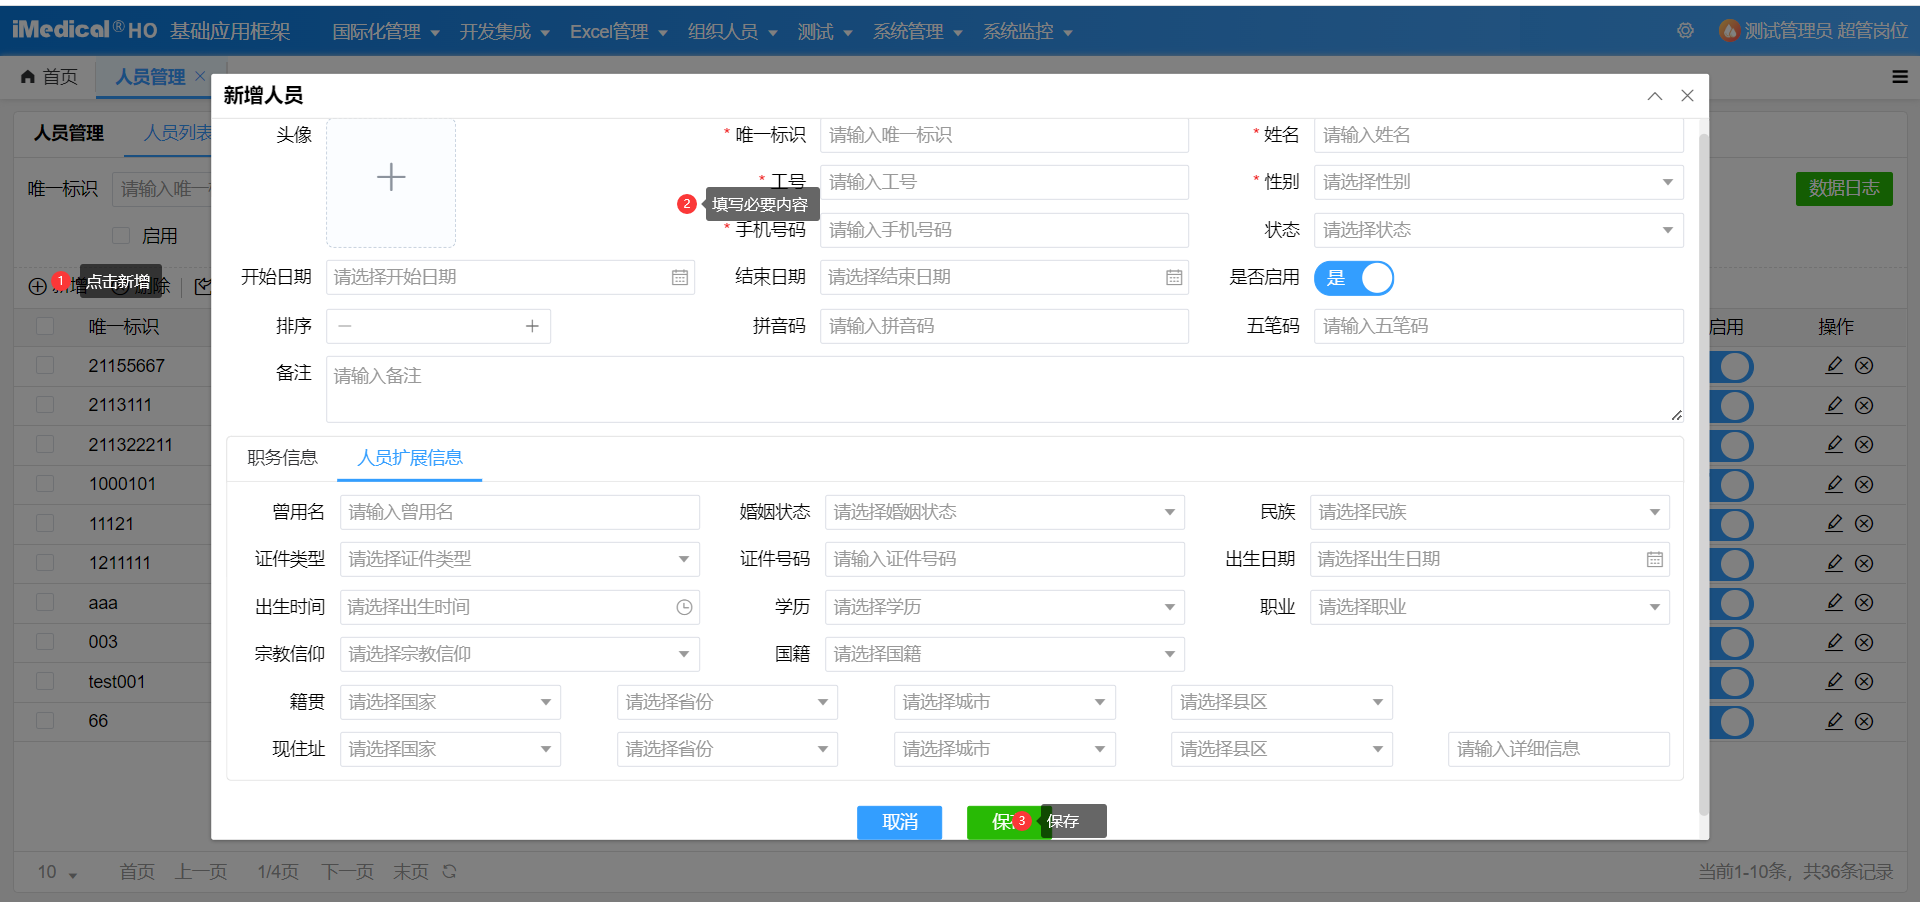This screenshot has width=1926, height=906.
Task: Check the row 66 checkbox
Action: 45,721
